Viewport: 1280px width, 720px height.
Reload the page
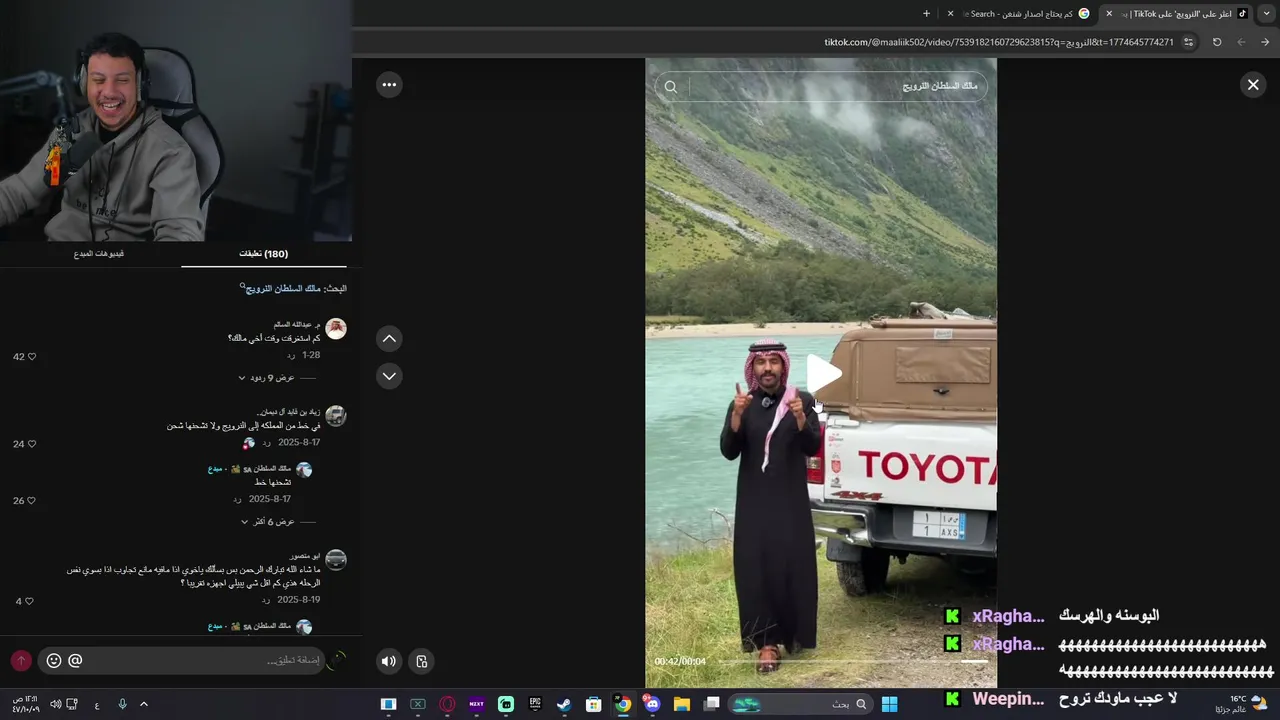(1217, 42)
